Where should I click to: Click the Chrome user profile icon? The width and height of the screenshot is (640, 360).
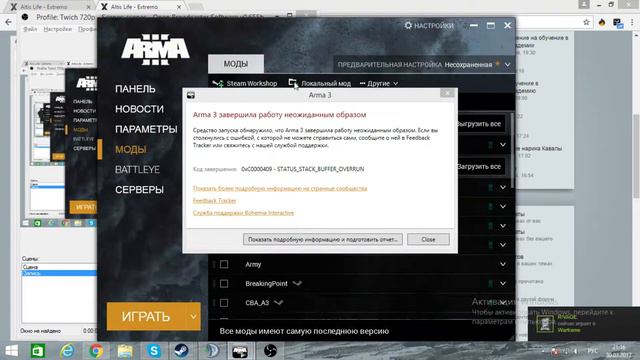click(x=584, y=4)
